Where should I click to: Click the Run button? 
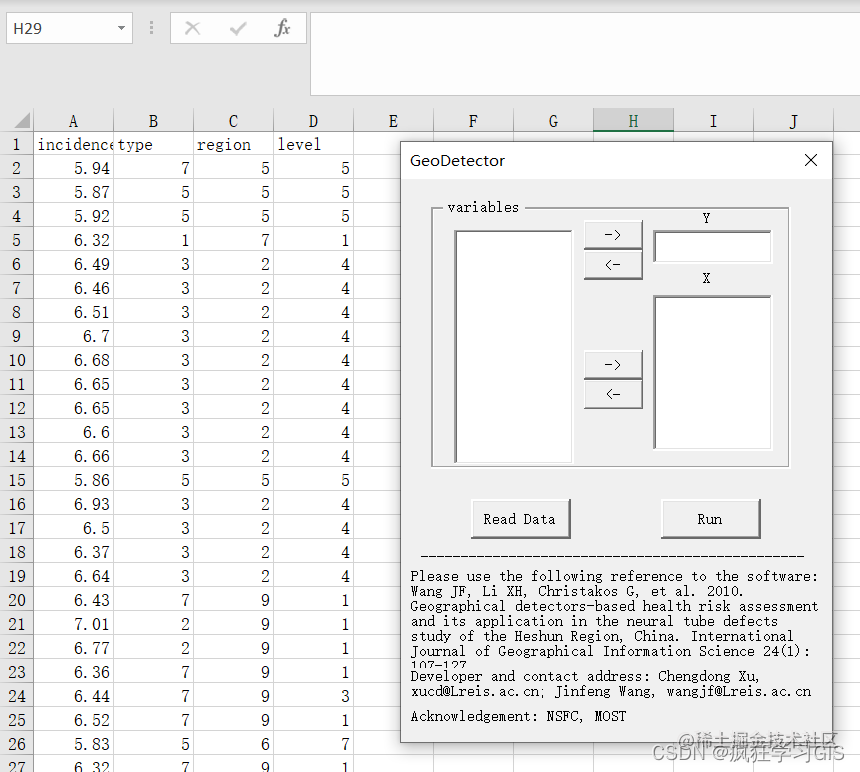coord(710,519)
